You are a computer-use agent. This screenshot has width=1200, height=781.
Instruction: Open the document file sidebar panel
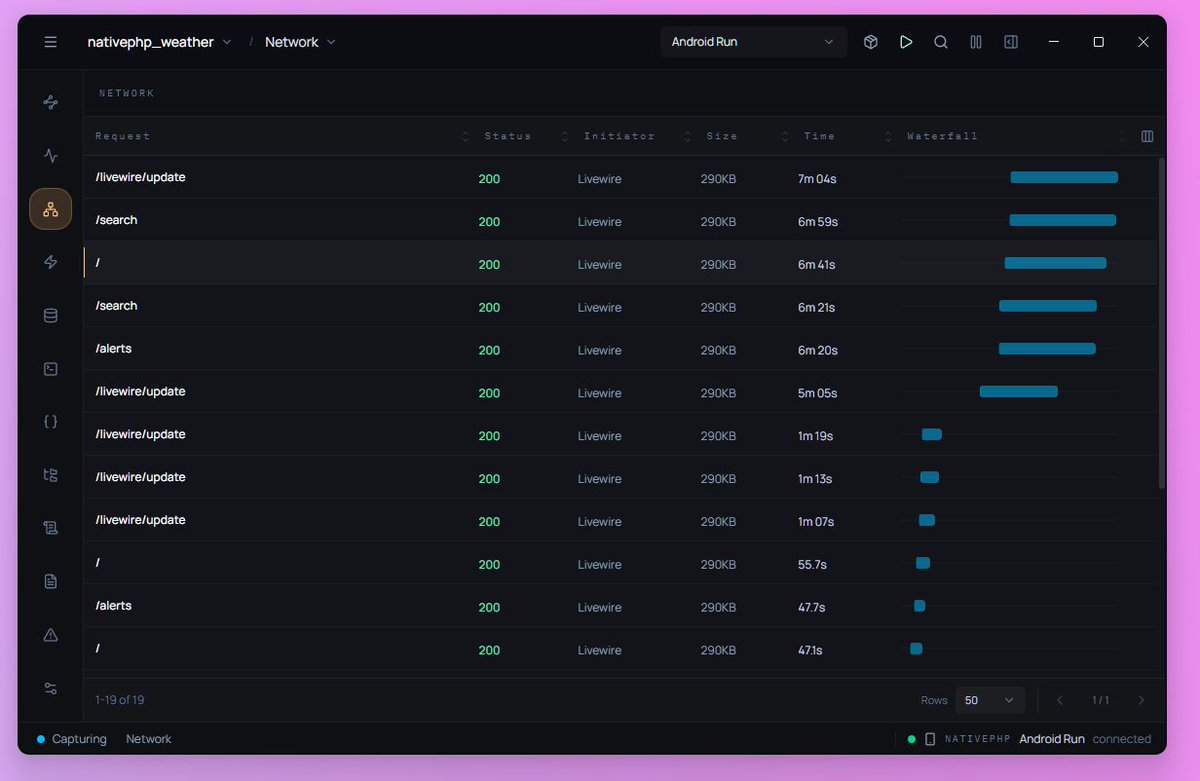[50, 581]
